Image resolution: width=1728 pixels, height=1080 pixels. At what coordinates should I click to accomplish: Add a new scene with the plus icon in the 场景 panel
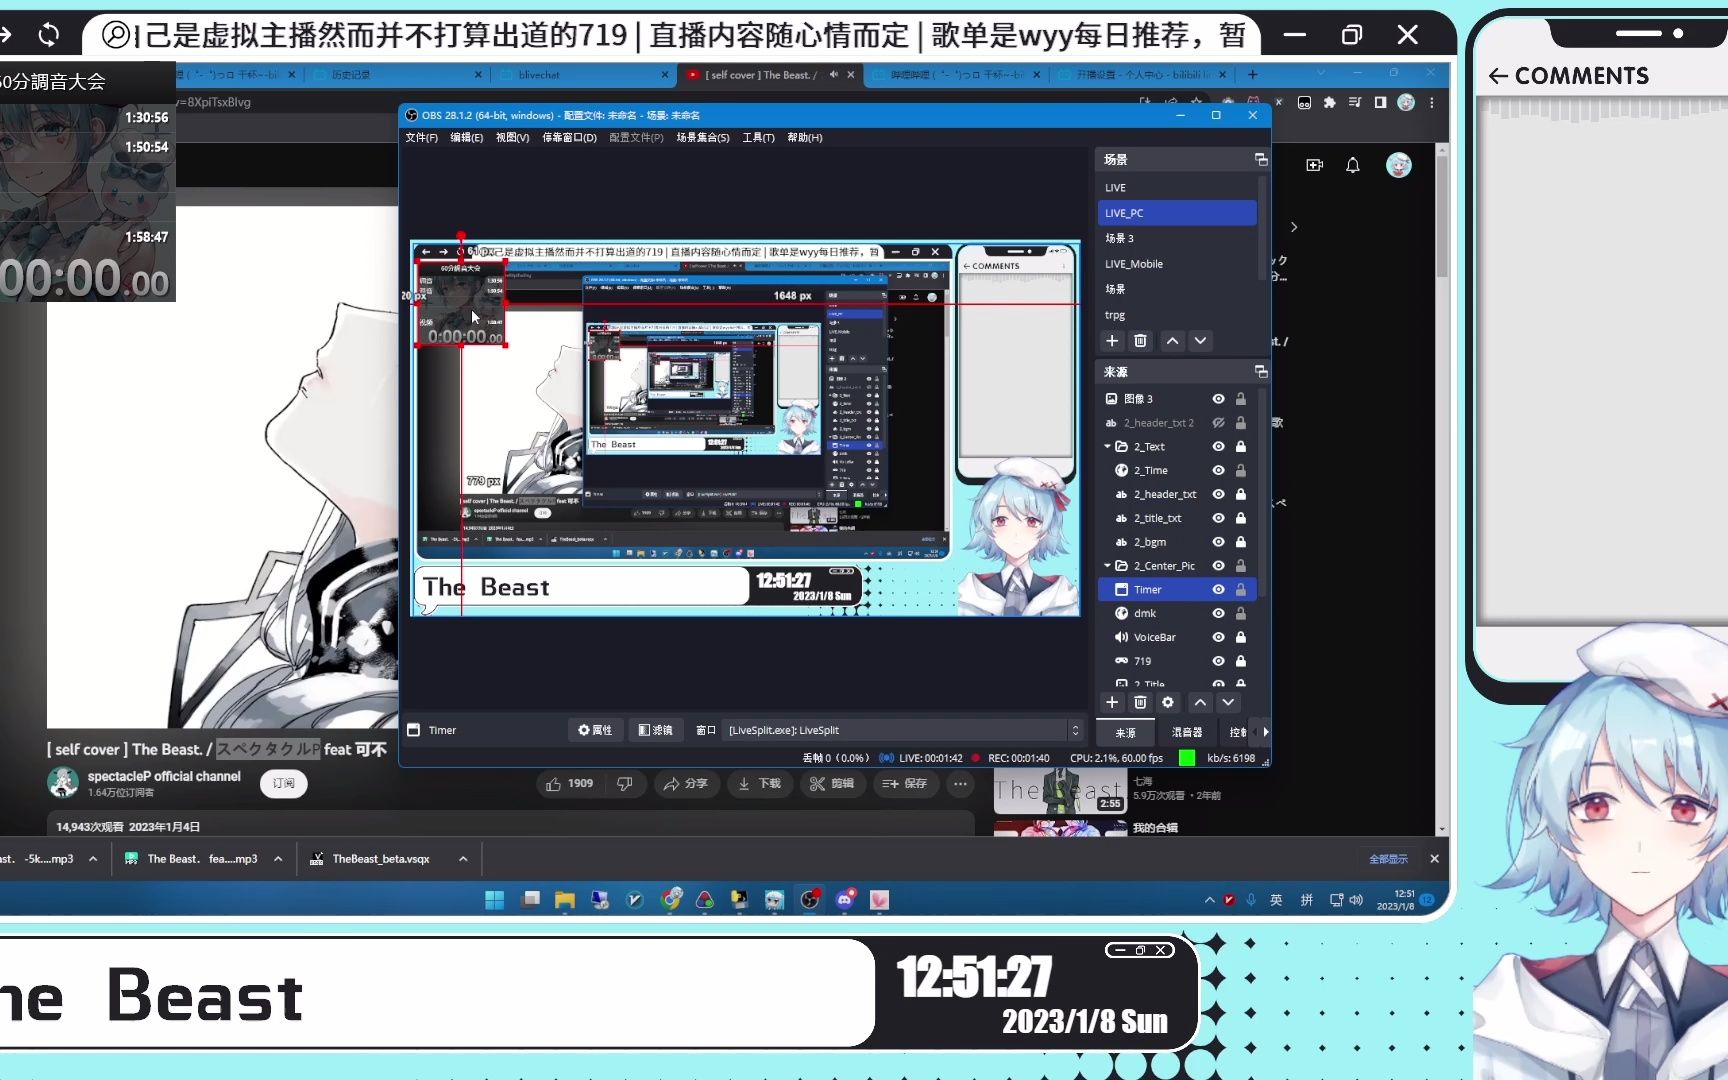[1112, 341]
